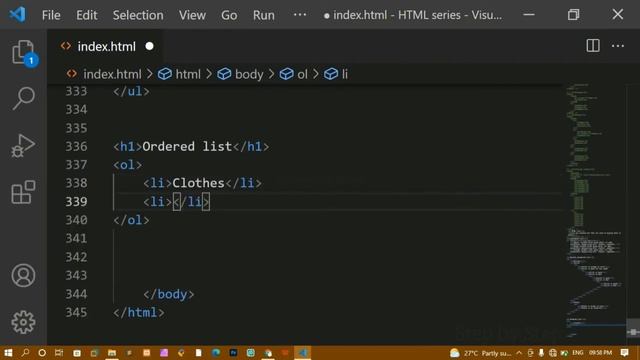This screenshot has height=360, width=640.
Task: Open the Windows Start menu
Action: (8, 353)
